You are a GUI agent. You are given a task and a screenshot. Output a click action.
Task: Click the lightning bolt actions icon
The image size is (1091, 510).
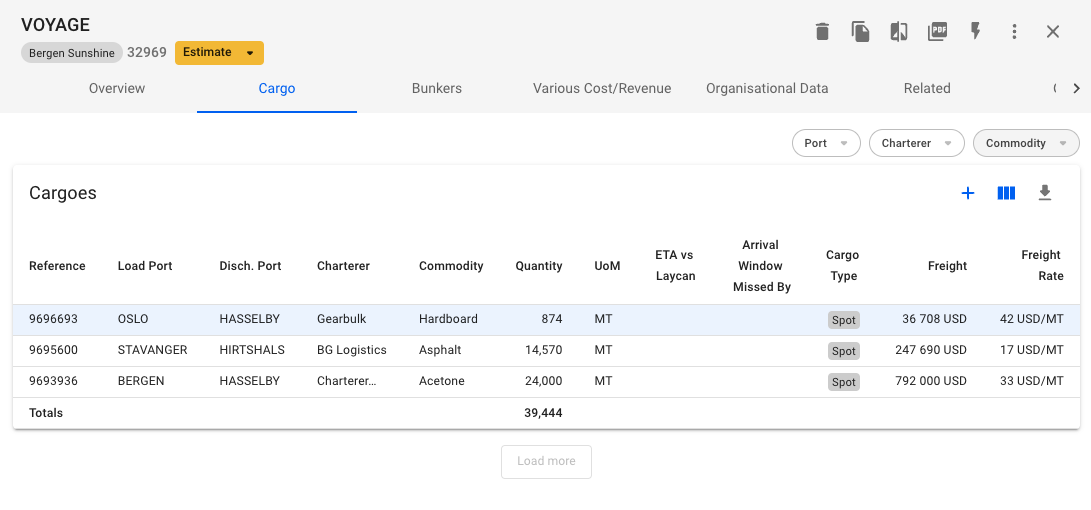pos(976,32)
